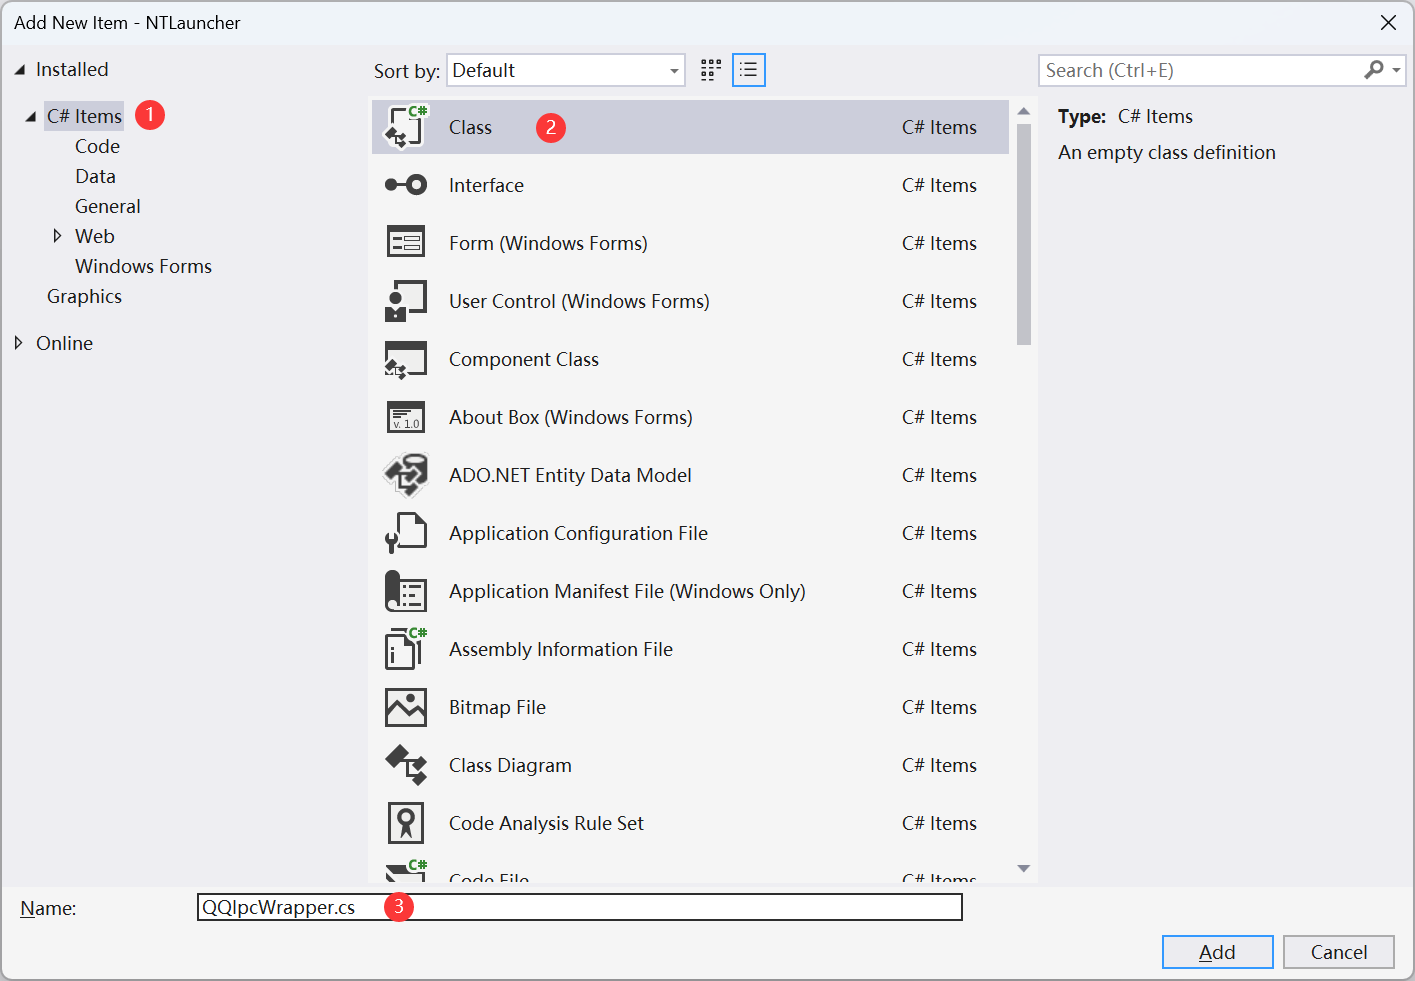Pick the Class Diagram icon
The height and width of the screenshot is (981, 1415).
tap(406, 765)
